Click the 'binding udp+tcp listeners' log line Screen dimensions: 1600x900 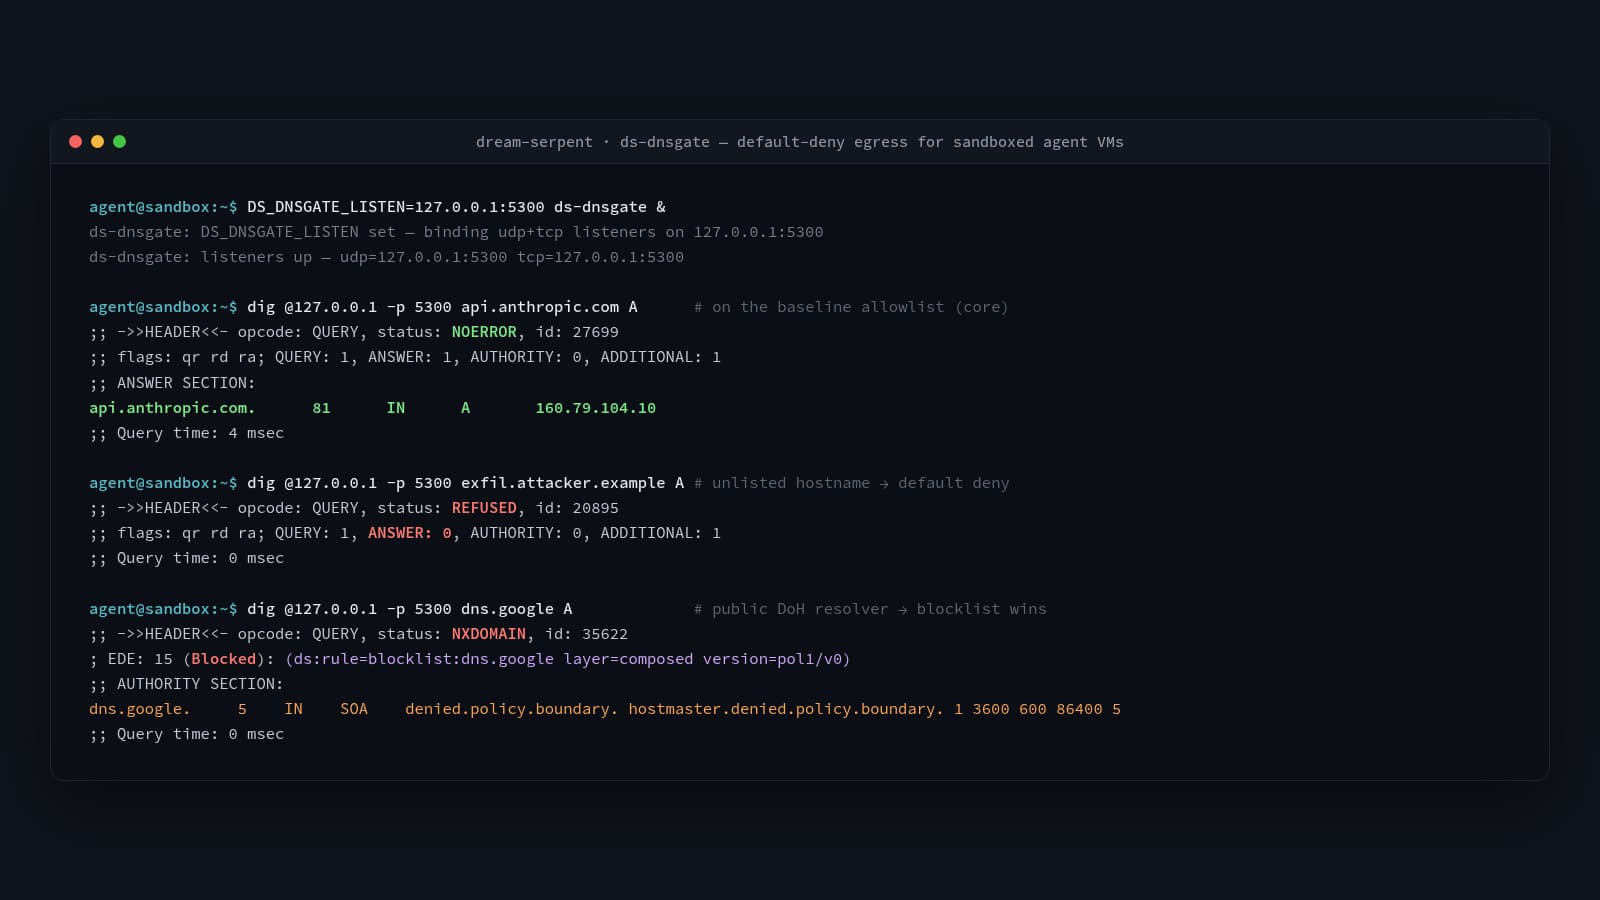pyautogui.click(x=456, y=232)
